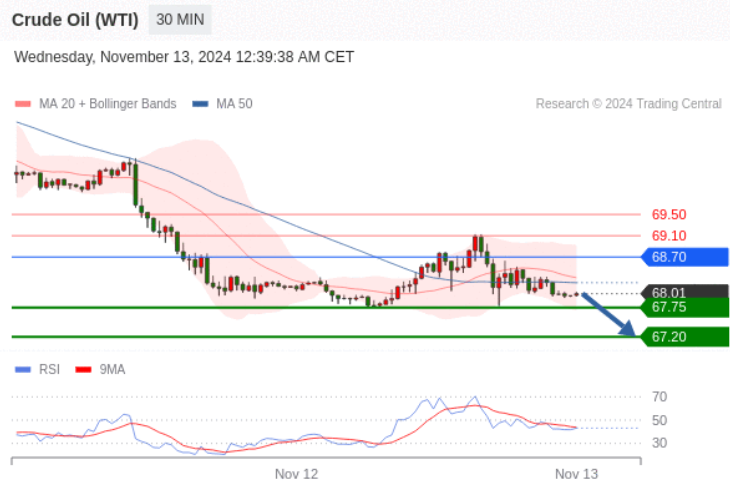Click the blue downward trend arrow
The image size is (730, 489).
(608, 315)
